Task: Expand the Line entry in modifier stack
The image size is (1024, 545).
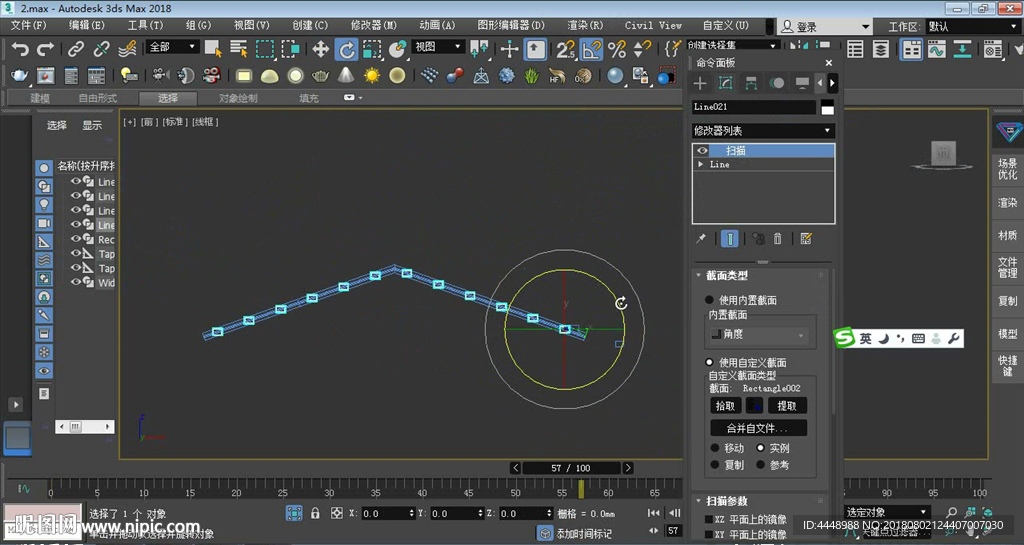Action: [x=701, y=164]
